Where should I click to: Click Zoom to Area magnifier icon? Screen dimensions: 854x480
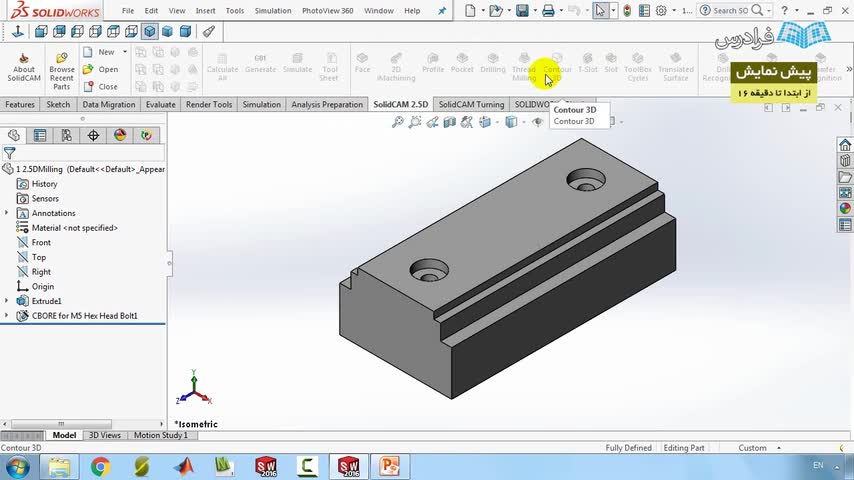click(415, 122)
